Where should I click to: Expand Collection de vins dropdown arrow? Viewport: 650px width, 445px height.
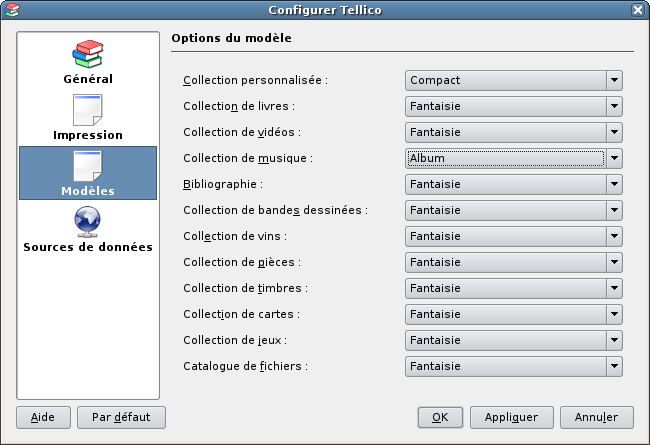coord(614,236)
